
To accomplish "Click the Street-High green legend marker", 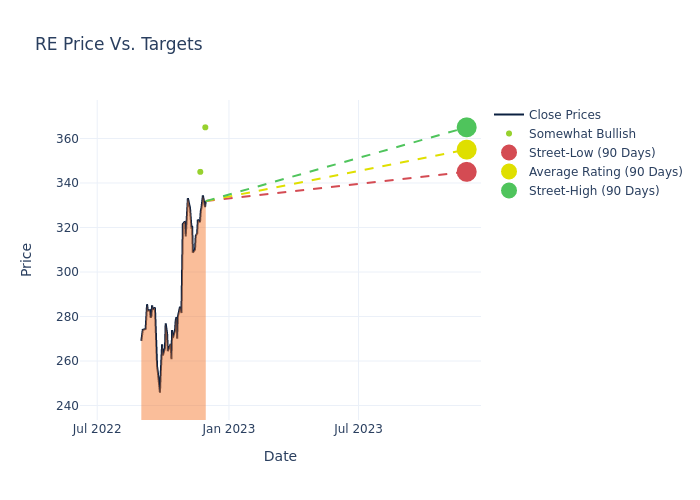I will coord(509,191).
